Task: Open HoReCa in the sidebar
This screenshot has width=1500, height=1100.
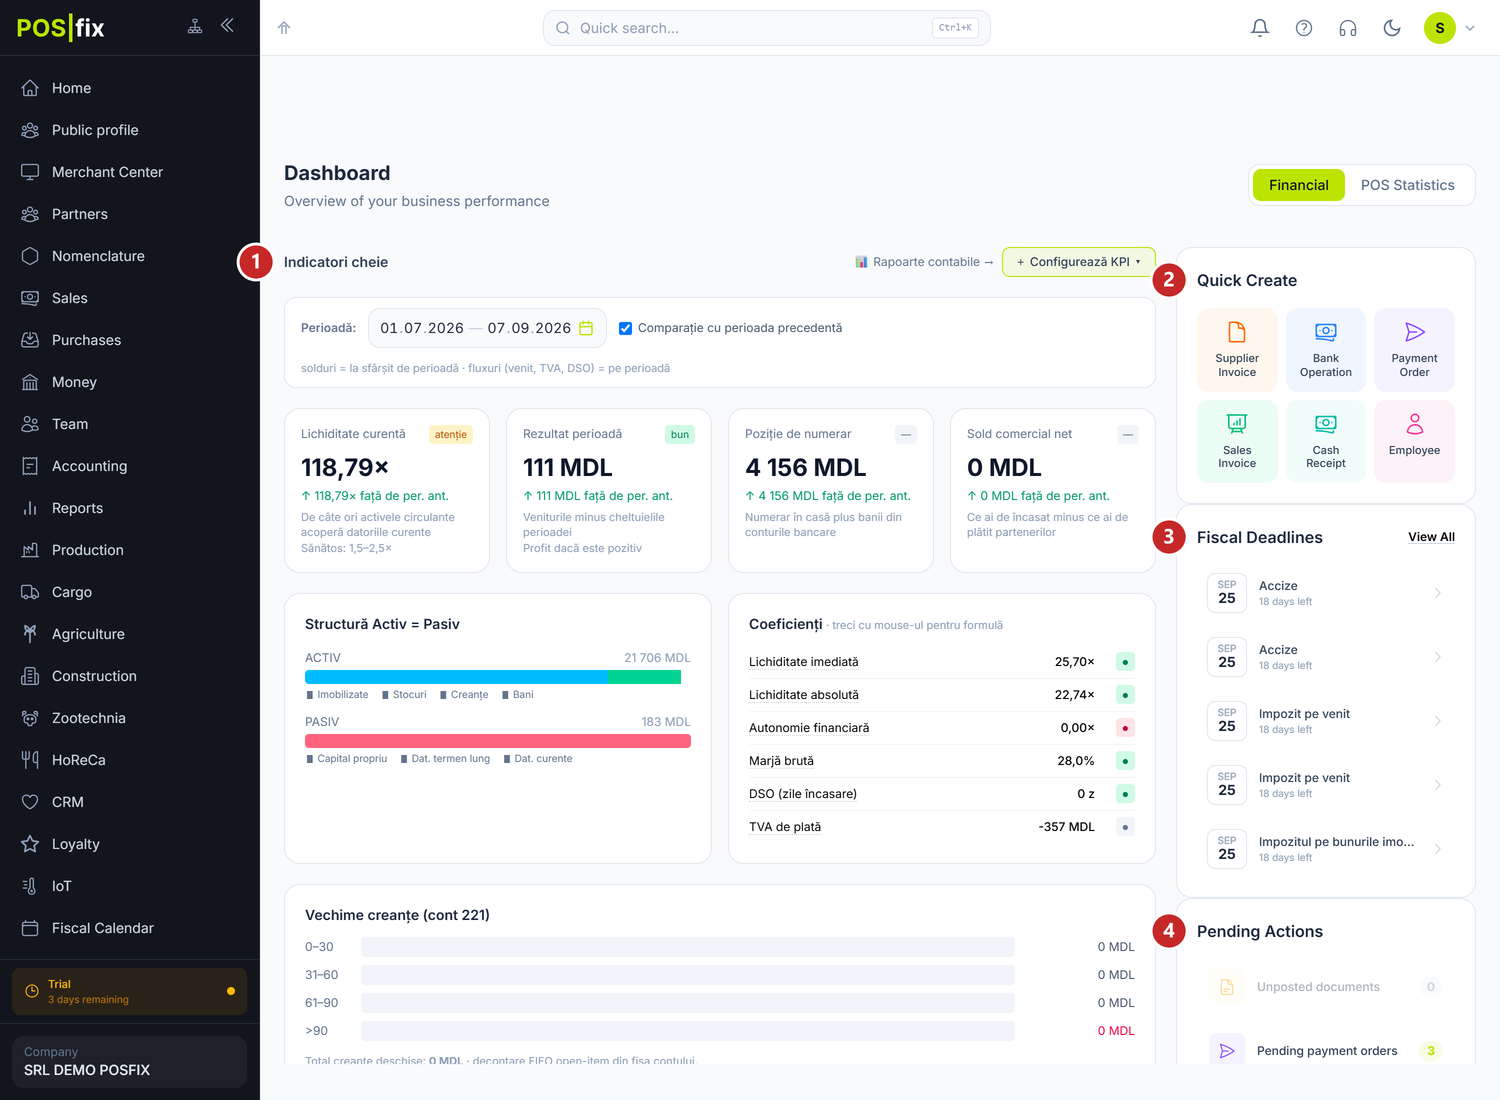Action: coord(130,760)
